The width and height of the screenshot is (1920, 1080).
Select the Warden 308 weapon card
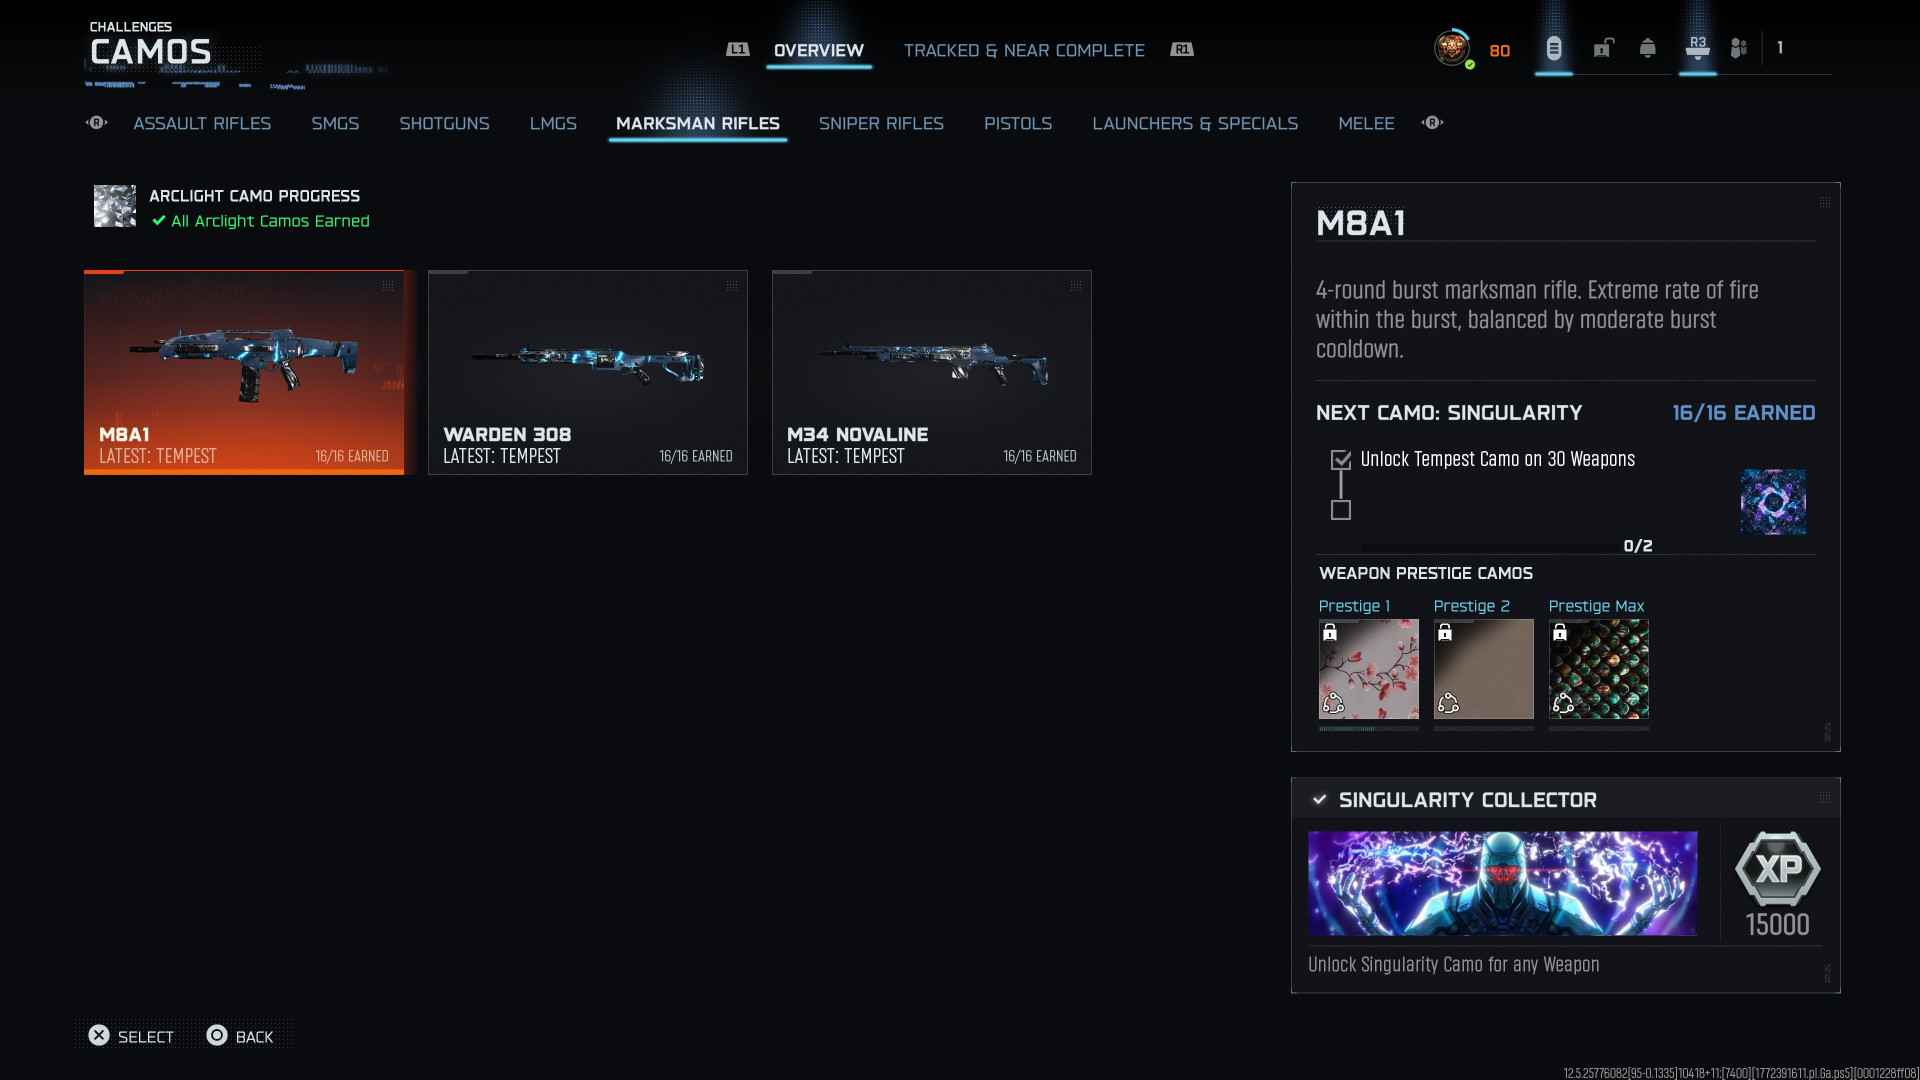tap(587, 372)
